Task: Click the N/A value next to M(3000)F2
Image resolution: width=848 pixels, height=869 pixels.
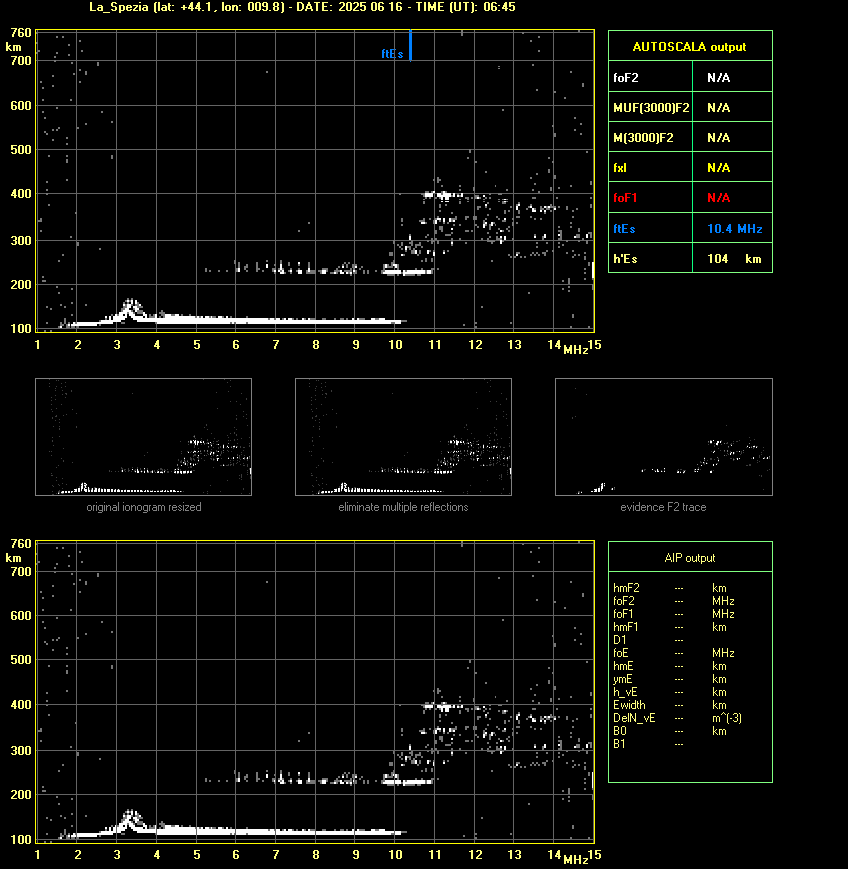Action: (718, 137)
